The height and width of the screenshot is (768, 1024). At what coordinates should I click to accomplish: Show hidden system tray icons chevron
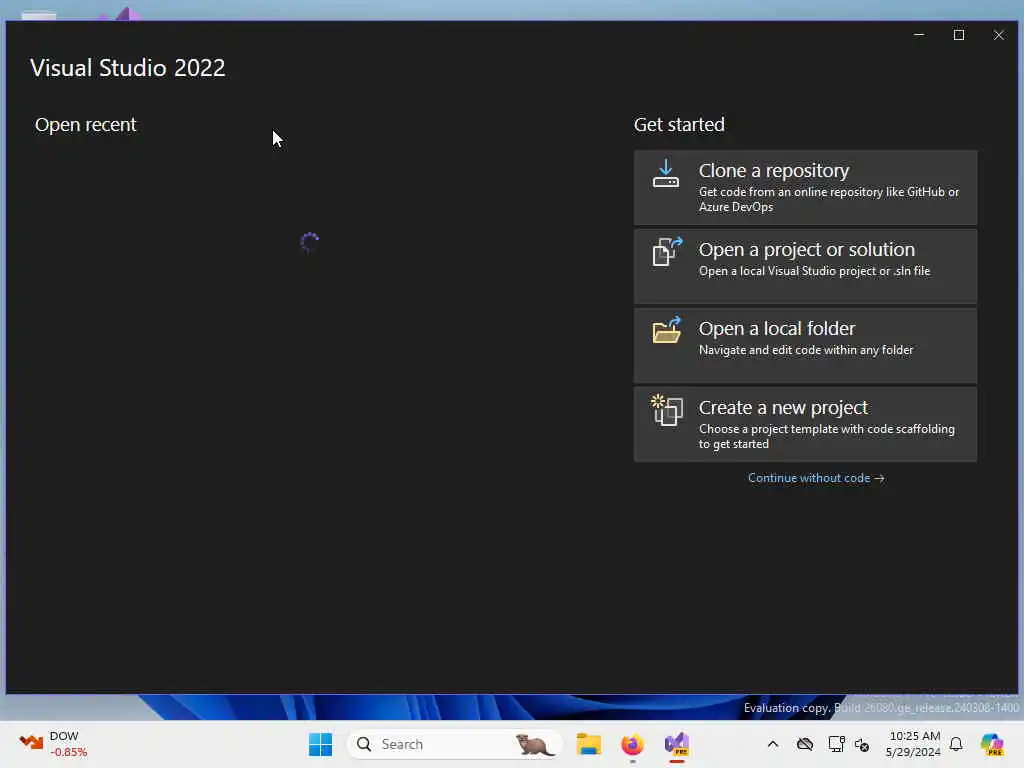point(773,744)
